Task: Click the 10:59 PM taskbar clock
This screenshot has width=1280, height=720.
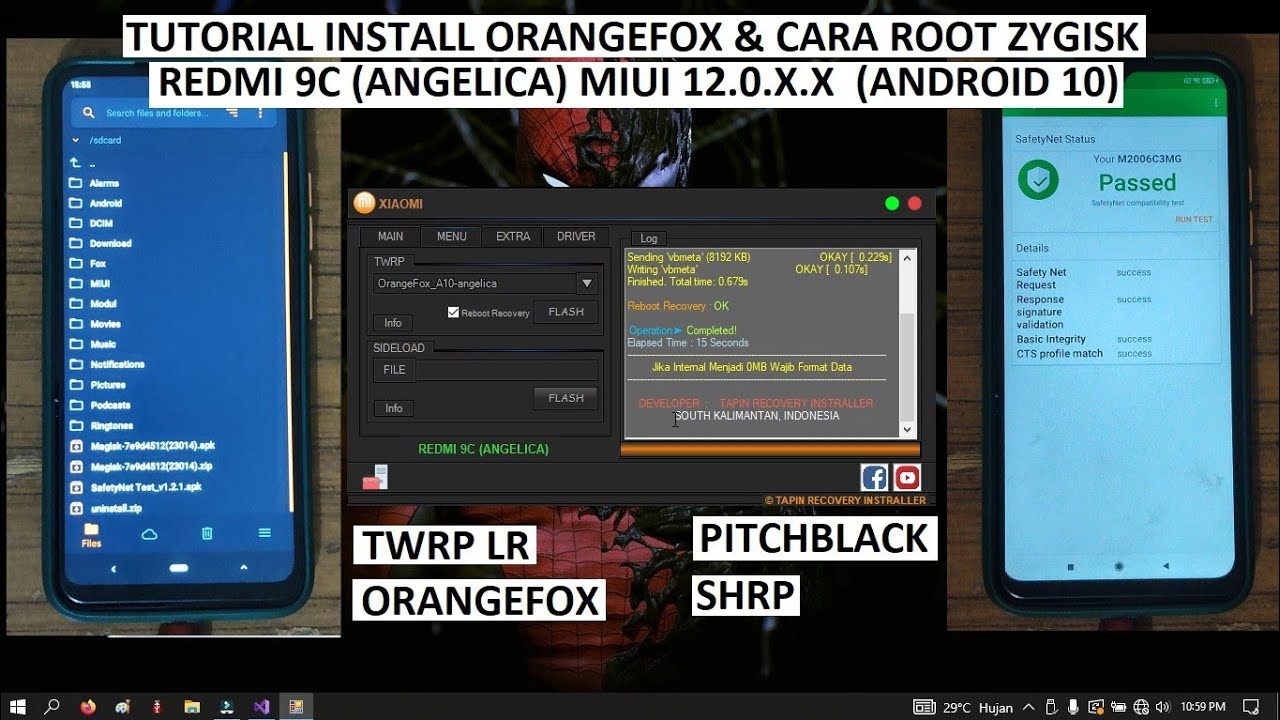Action: coord(1203,707)
